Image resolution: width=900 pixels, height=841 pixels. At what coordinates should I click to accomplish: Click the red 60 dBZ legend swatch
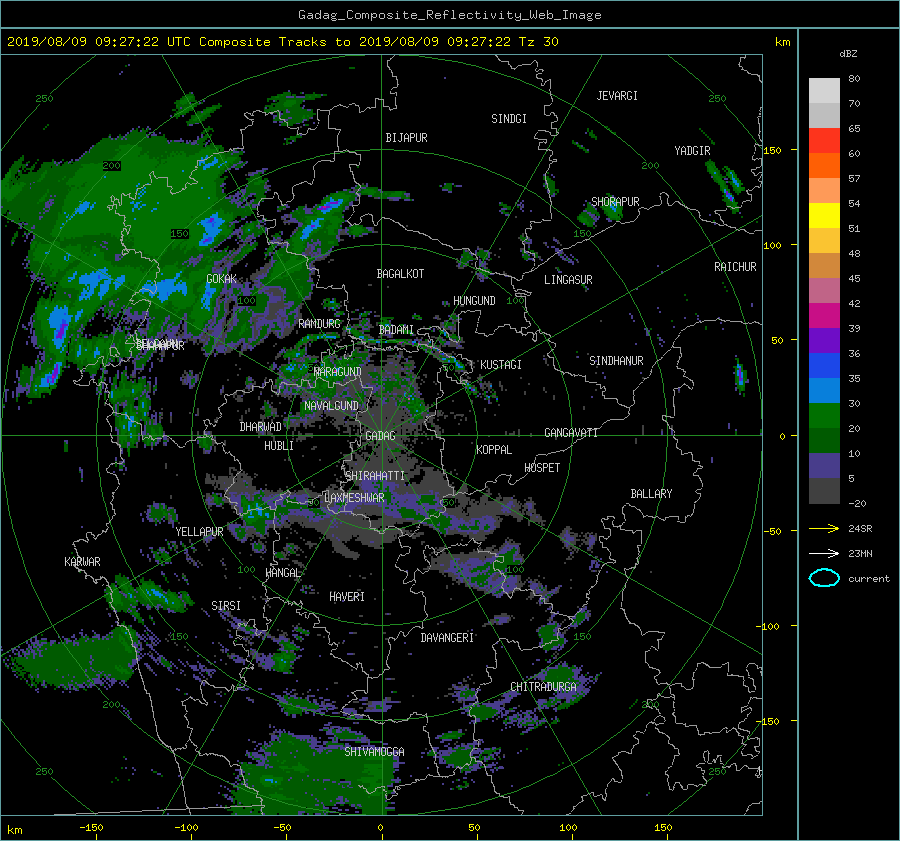click(824, 141)
